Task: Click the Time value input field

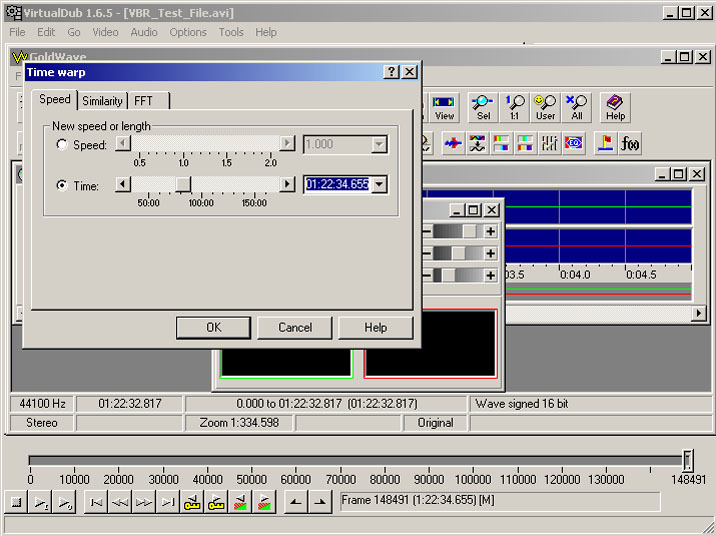Action: pos(337,185)
